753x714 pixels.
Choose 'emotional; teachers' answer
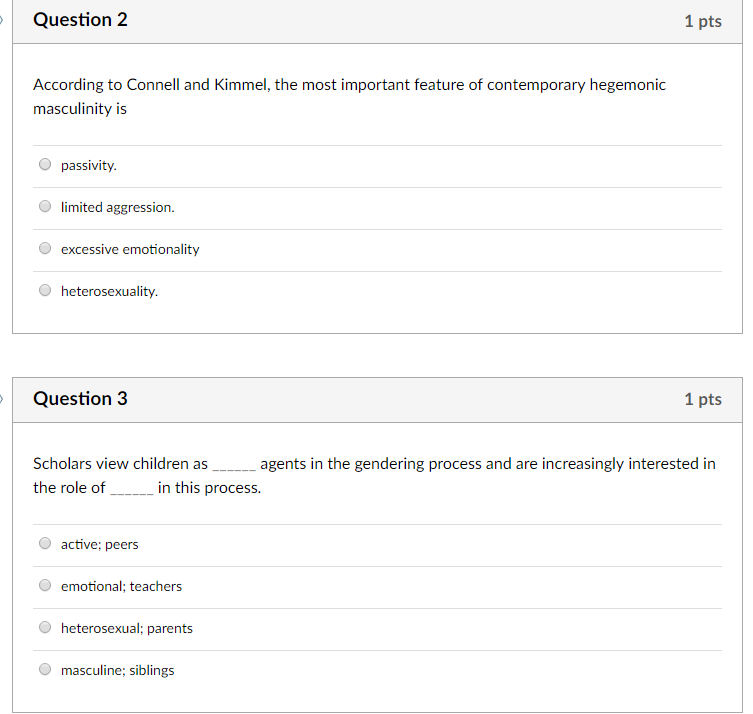pos(45,585)
